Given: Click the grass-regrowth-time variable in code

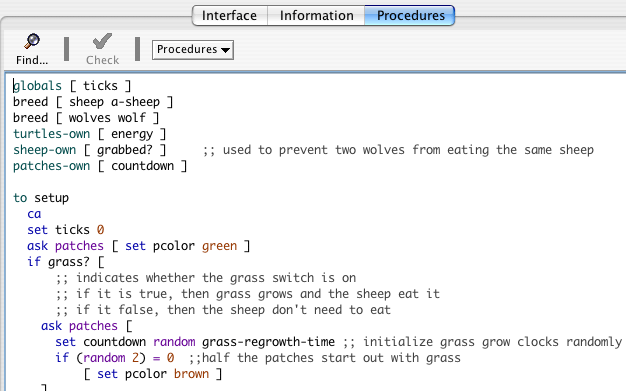Looking at the screenshot, I should (268, 342).
